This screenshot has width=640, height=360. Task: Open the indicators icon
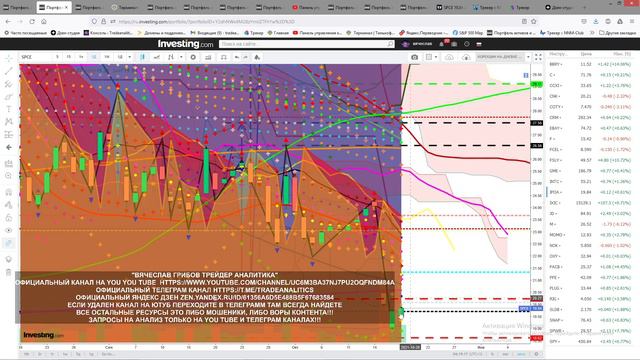(x=171, y=57)
